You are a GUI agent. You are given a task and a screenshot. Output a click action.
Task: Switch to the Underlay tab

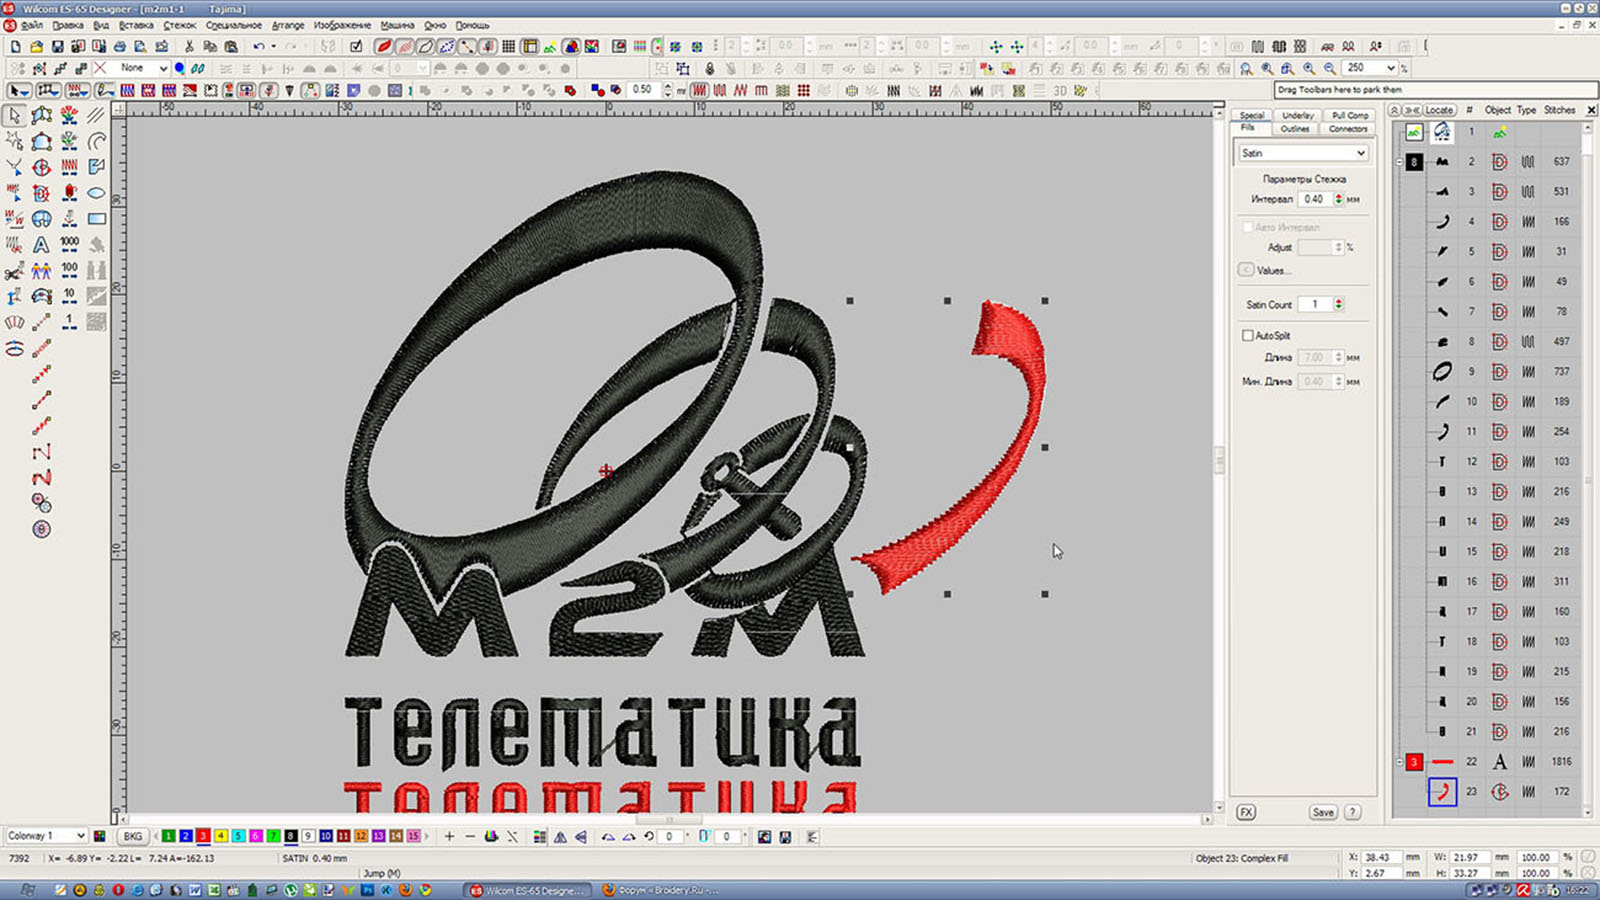point(1297,115)
